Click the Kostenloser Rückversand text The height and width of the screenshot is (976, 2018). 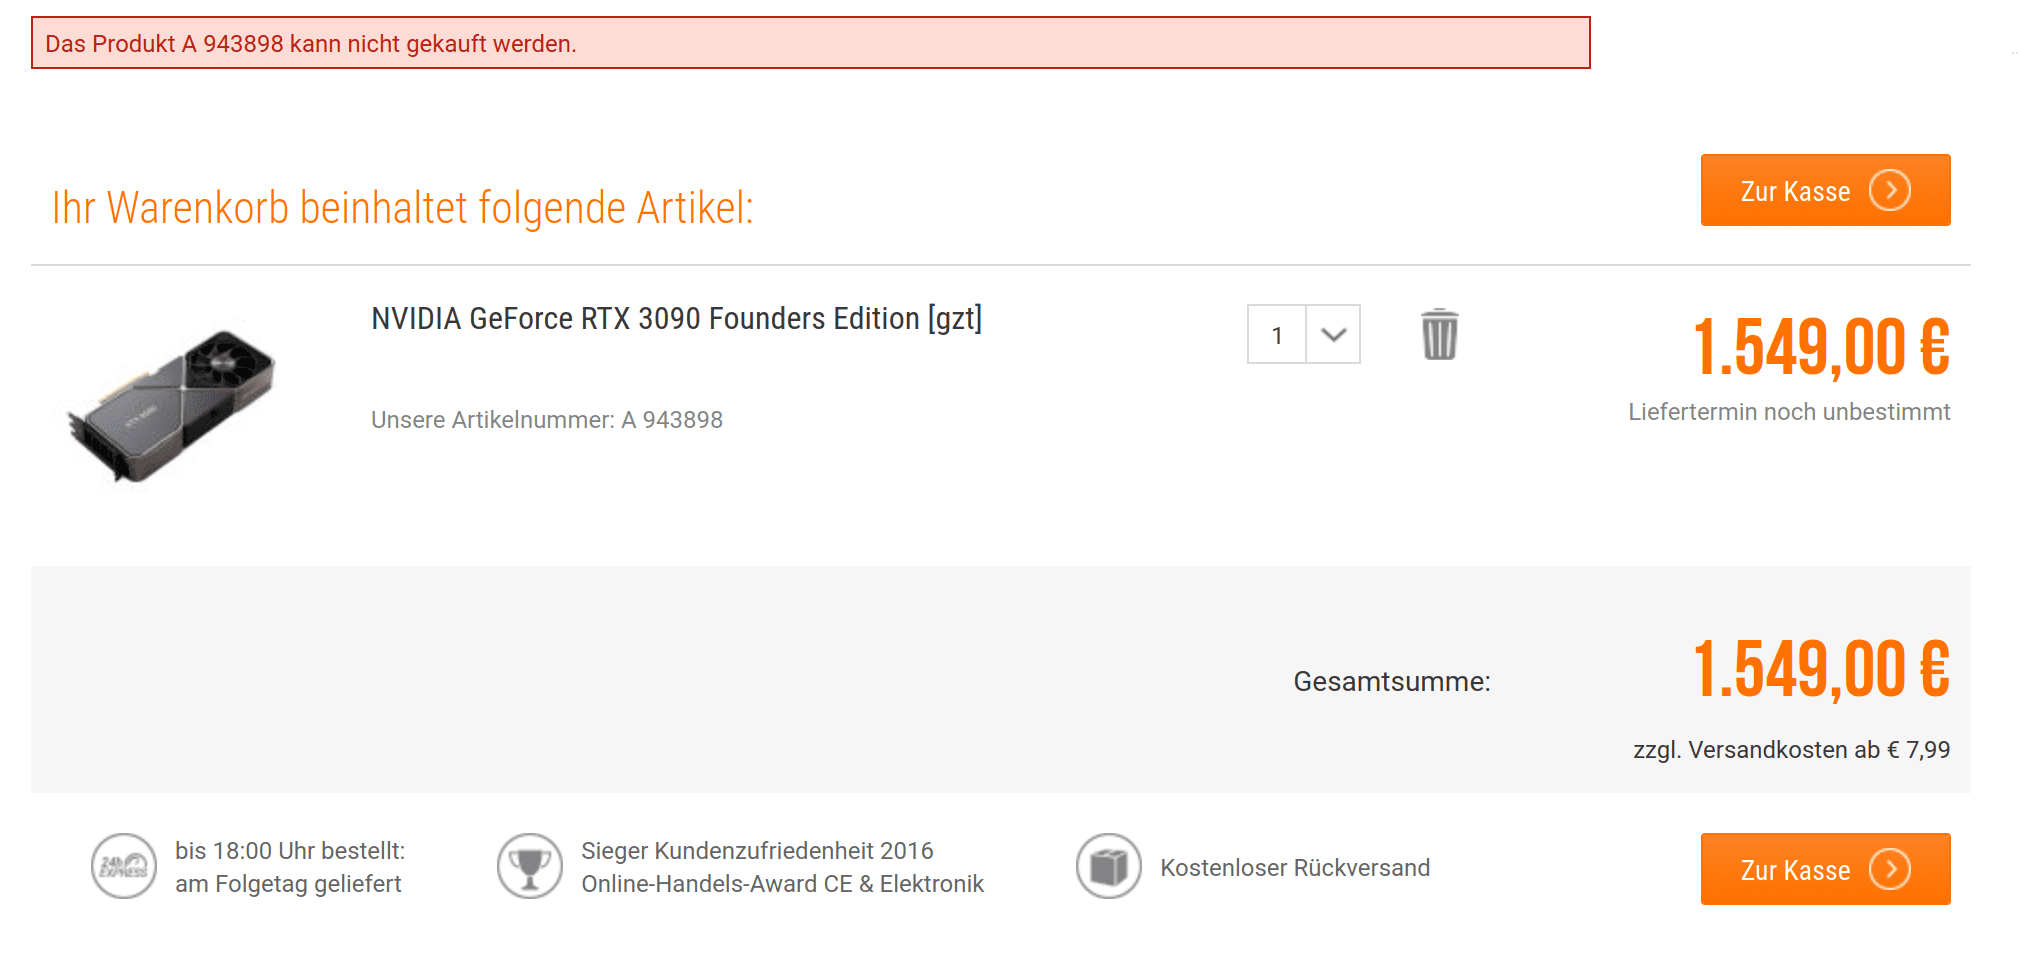1295,868
